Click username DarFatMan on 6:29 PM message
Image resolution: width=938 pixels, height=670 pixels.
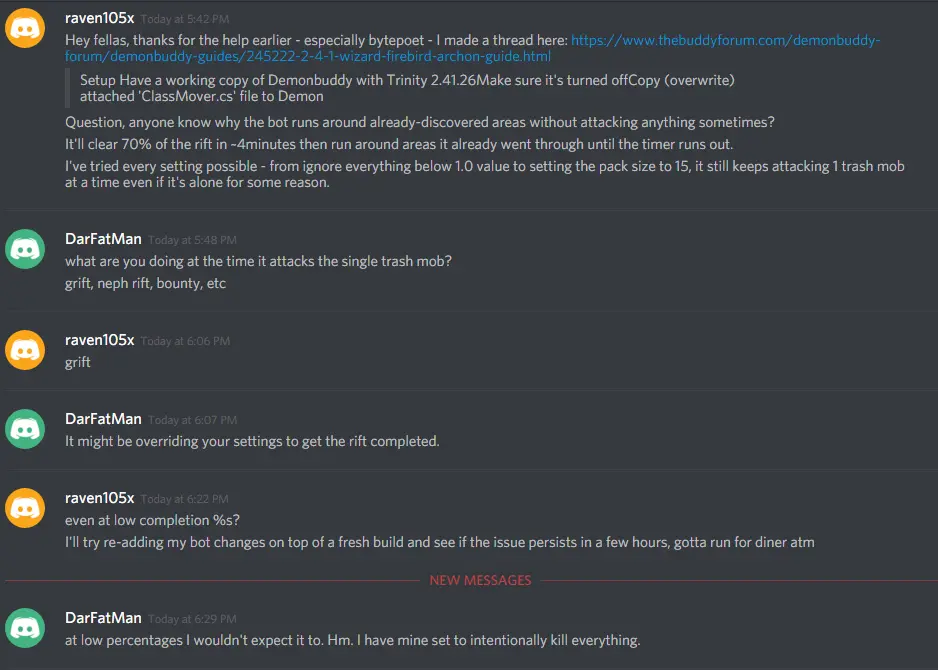(103, 619)
